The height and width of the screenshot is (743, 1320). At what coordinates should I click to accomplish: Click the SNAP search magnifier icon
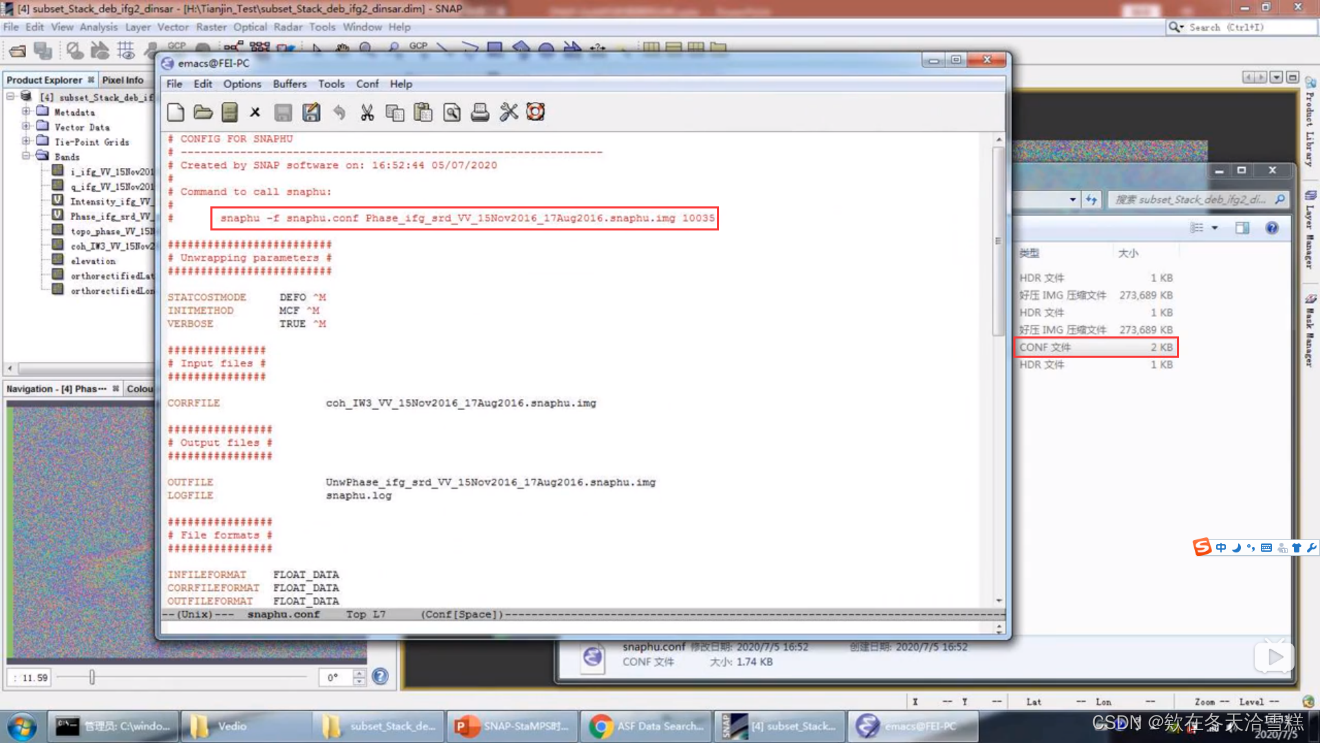tap(1175, 27)
